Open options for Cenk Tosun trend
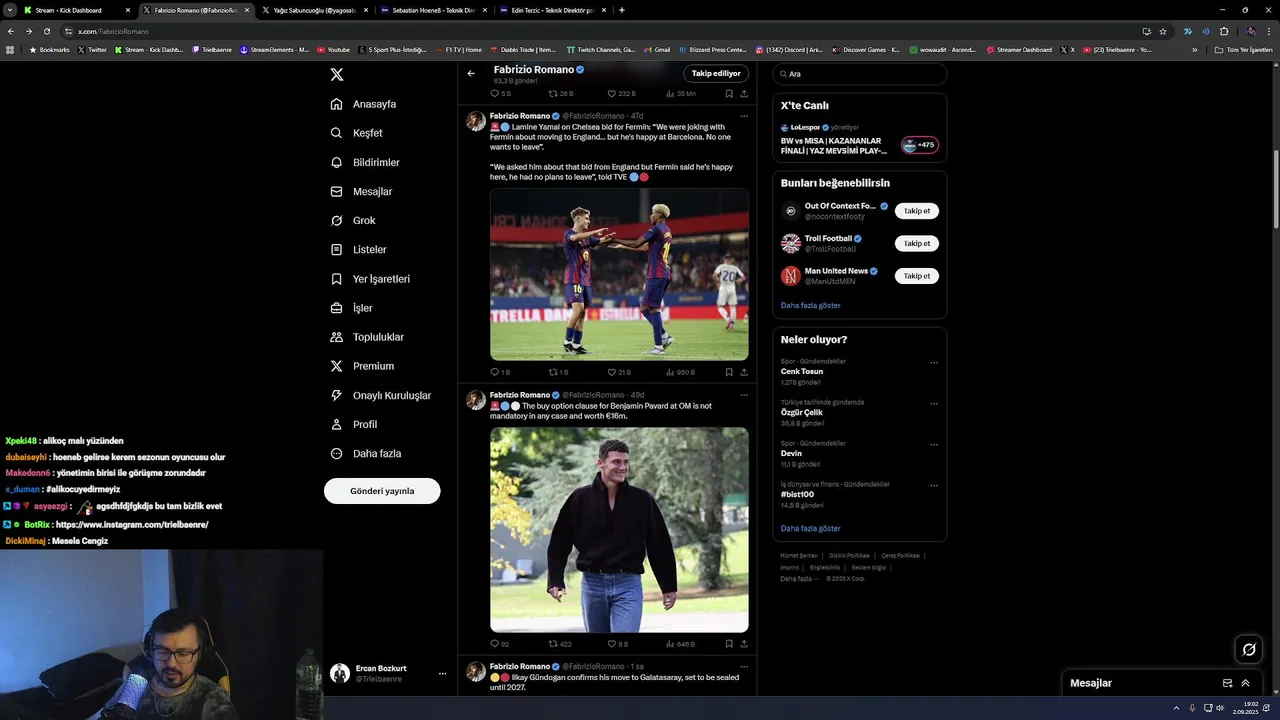The image size is (1280, 720). pyautogui.click(x=934, y=362)
